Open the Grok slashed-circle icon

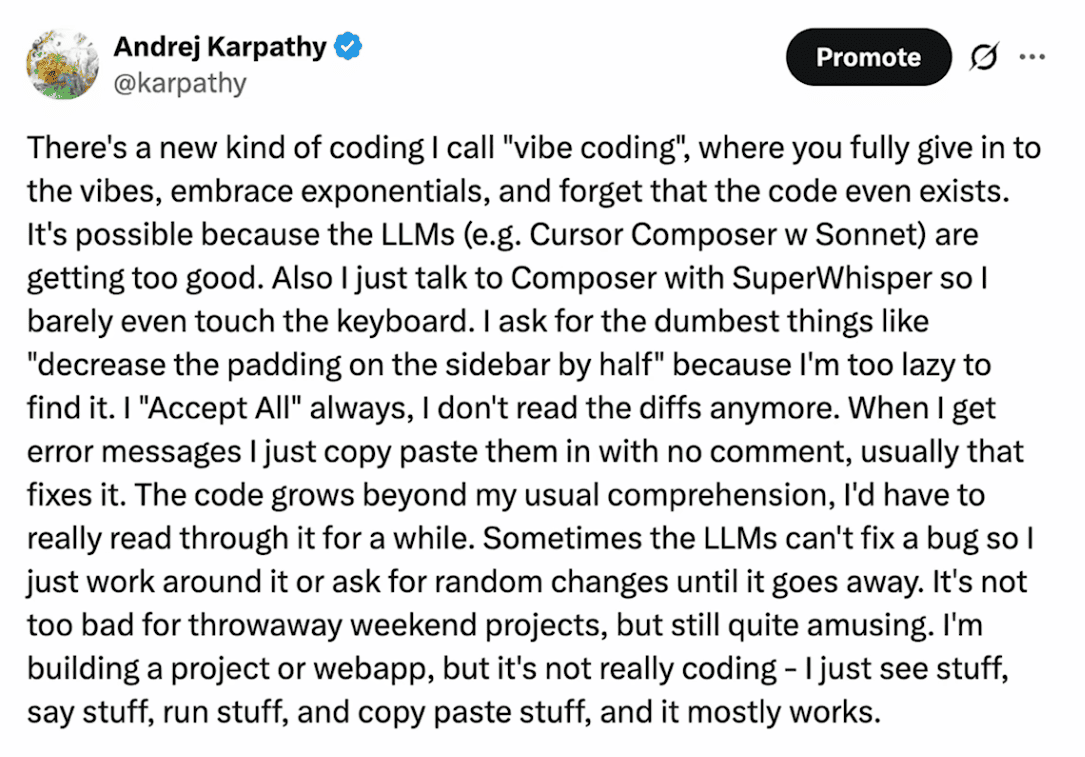(x=983, y=58)
